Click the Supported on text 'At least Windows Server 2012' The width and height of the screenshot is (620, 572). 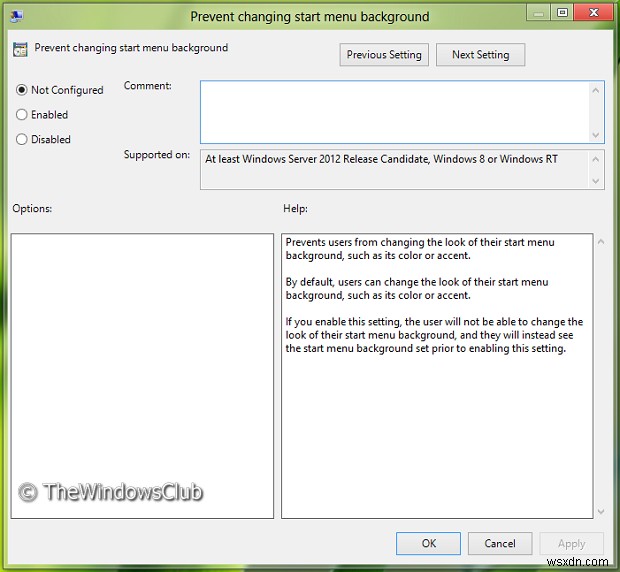click(273, 159)
